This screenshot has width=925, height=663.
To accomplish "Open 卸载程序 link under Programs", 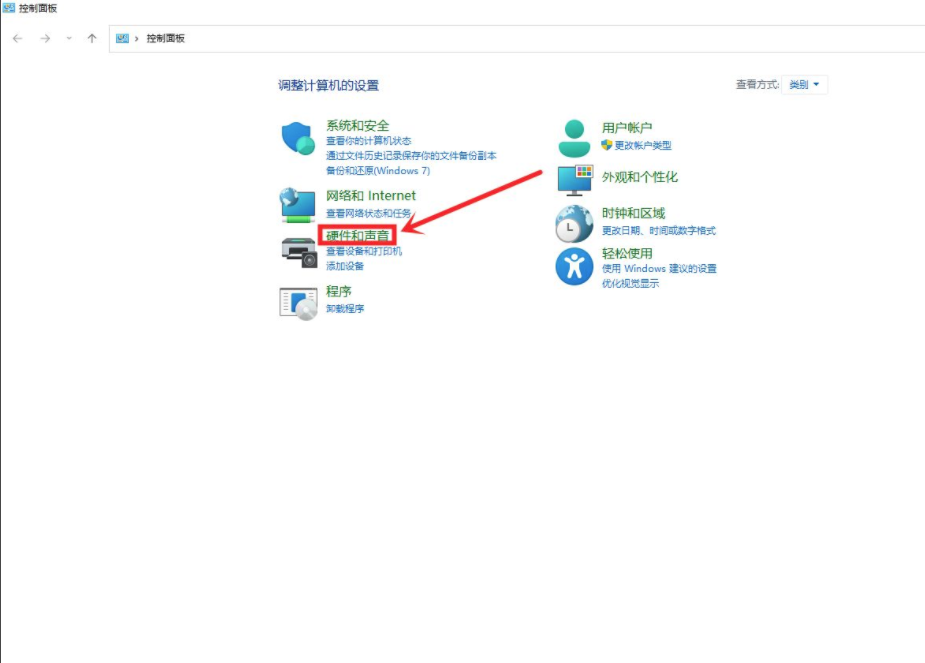I will (345, 308).
